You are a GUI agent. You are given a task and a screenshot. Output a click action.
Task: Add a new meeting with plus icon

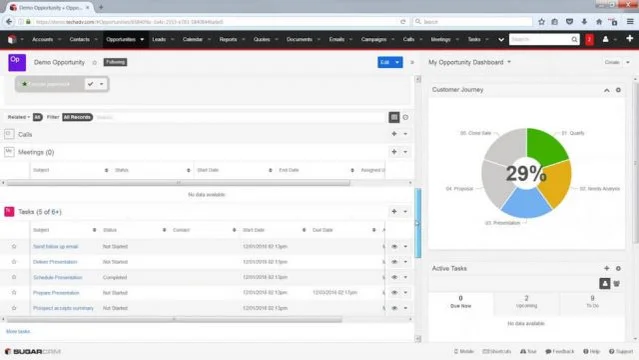(394, 152)
